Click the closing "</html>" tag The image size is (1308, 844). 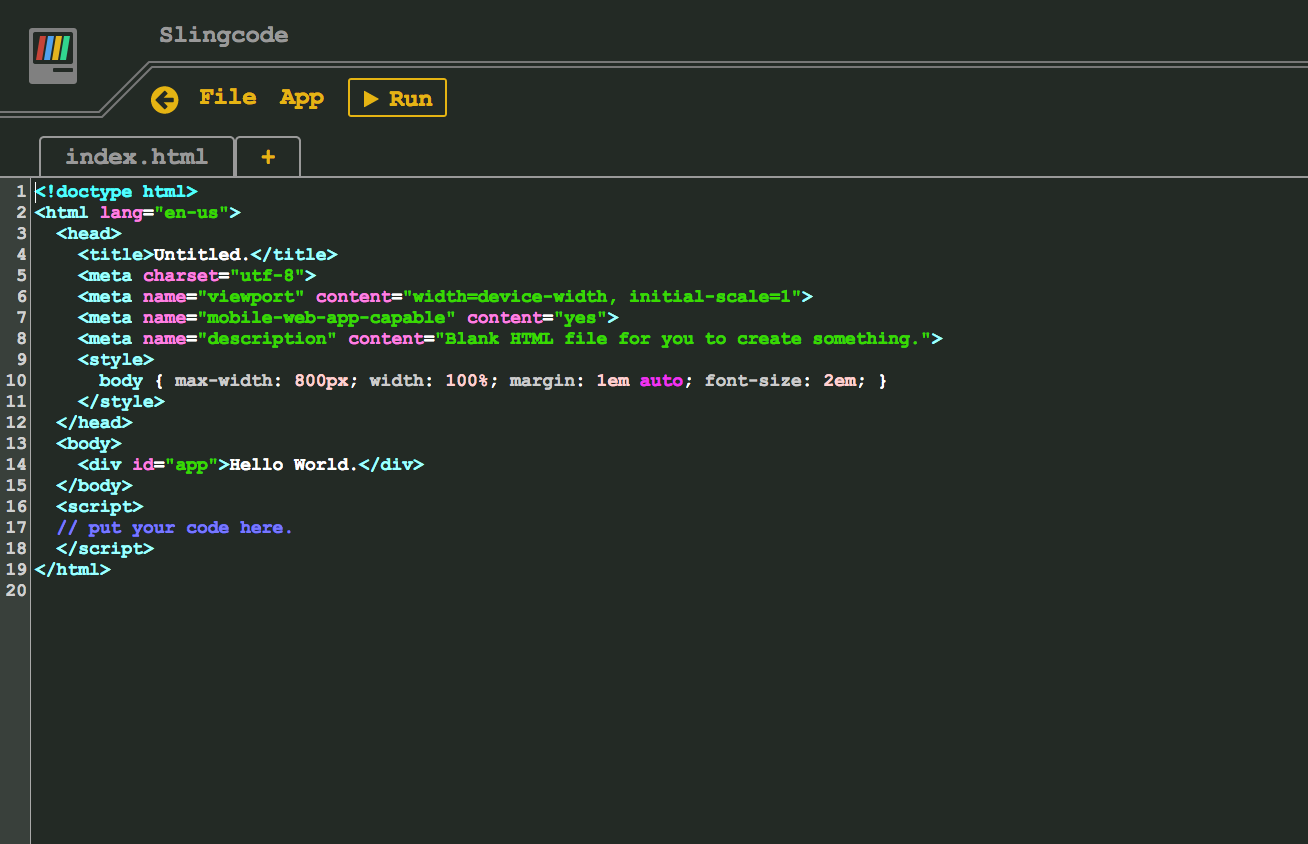click(x=72, y=569)
